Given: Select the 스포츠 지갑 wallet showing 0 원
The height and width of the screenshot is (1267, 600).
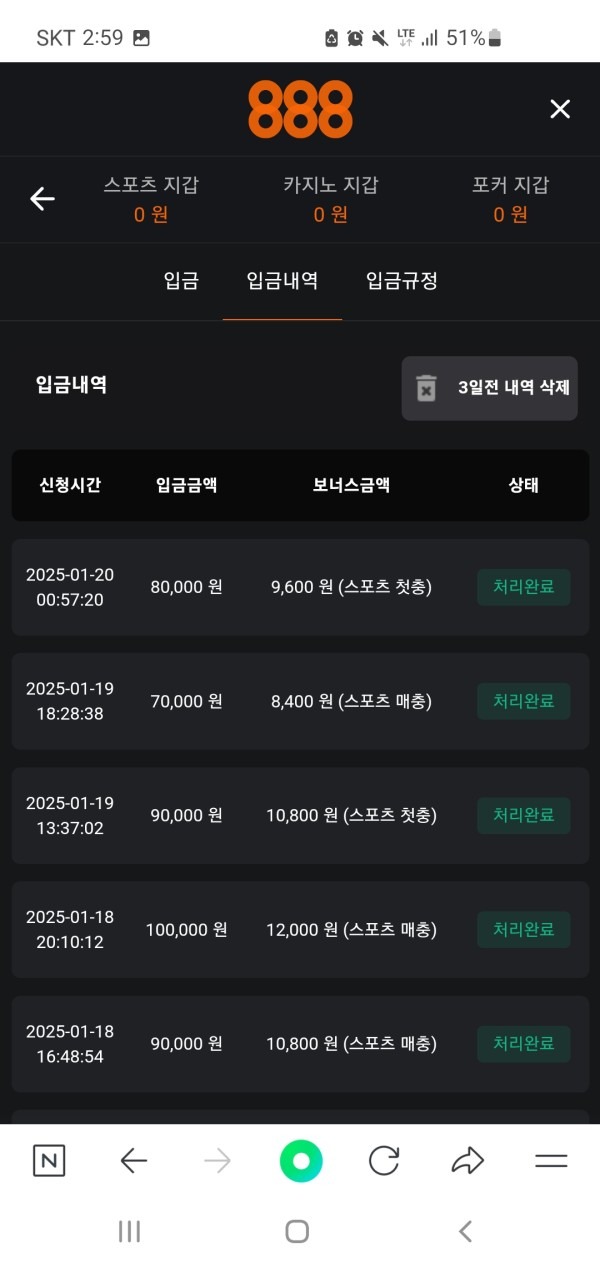Looking at the screenshot, I should tap(150, 199).
